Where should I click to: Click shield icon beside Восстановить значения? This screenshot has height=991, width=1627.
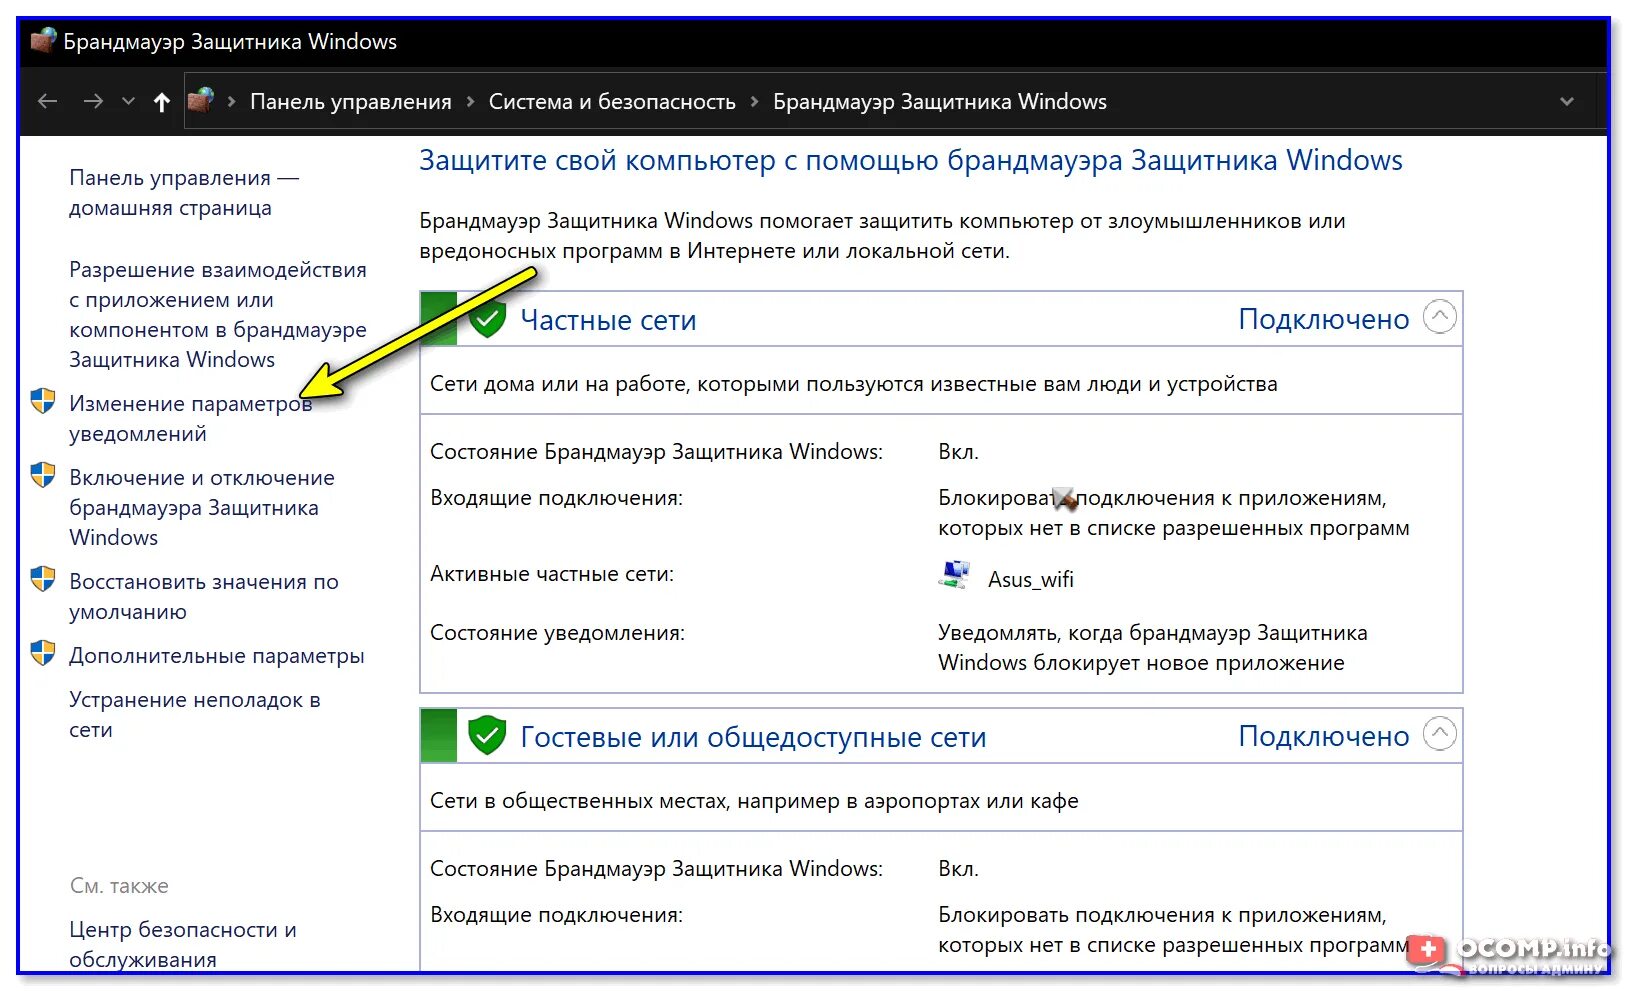pos(43,579)
